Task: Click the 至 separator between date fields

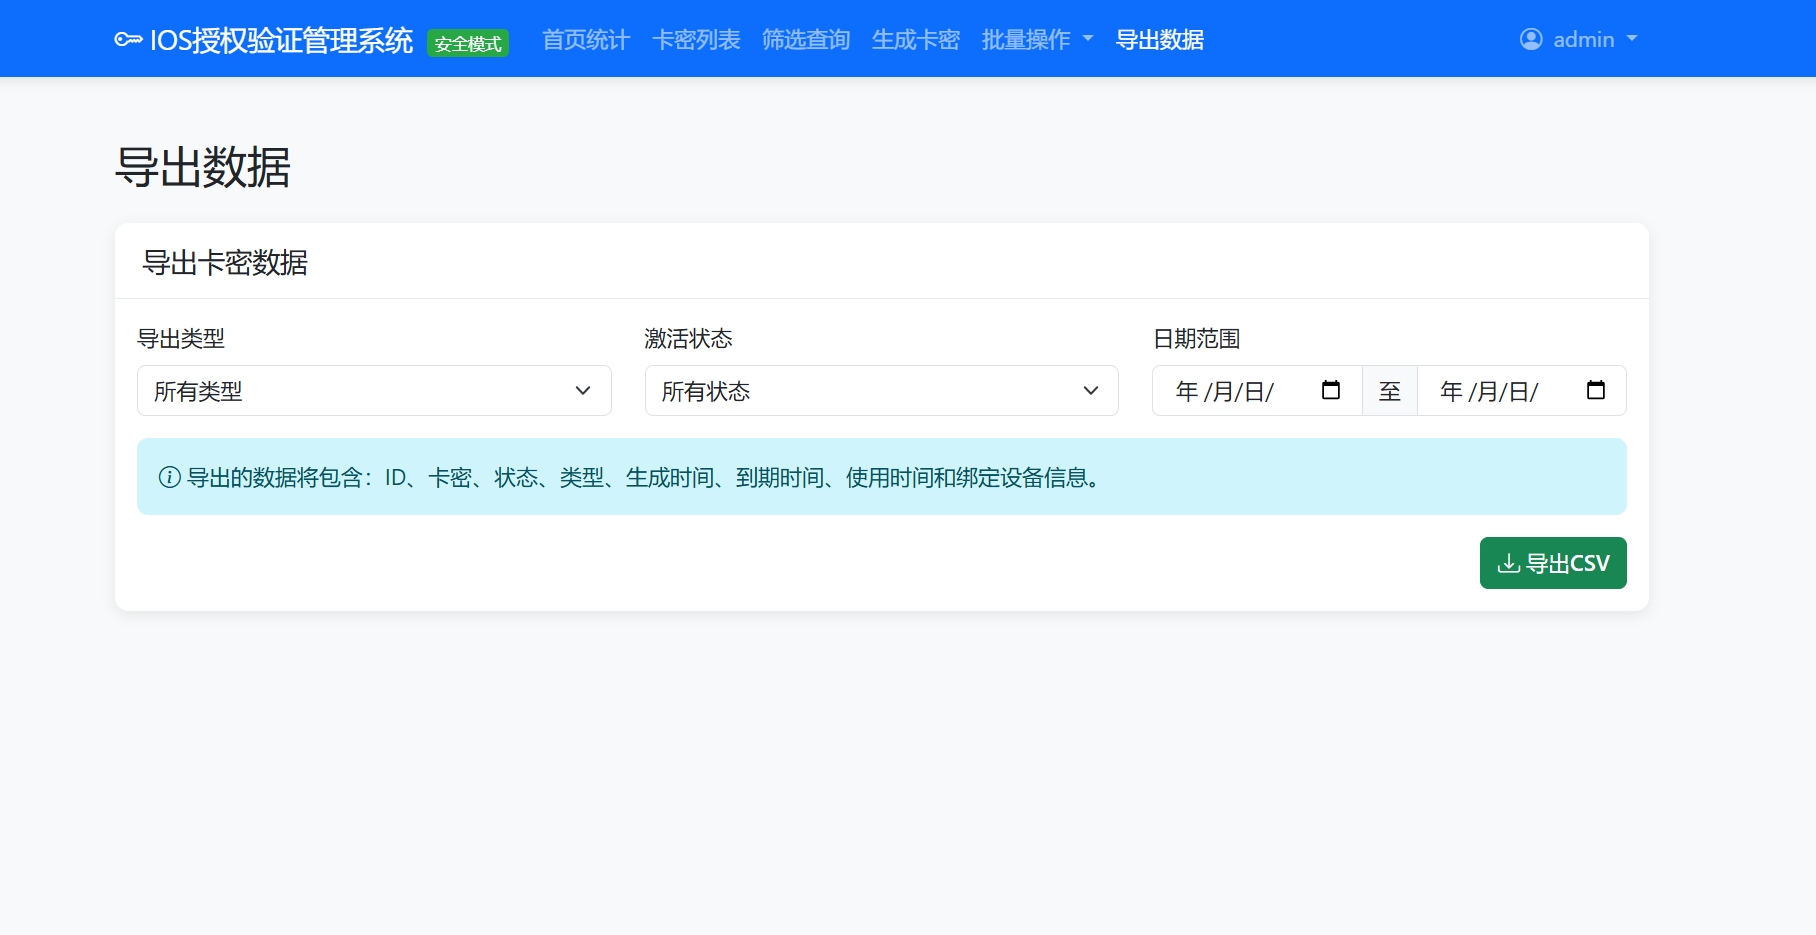Action: 1389,391
